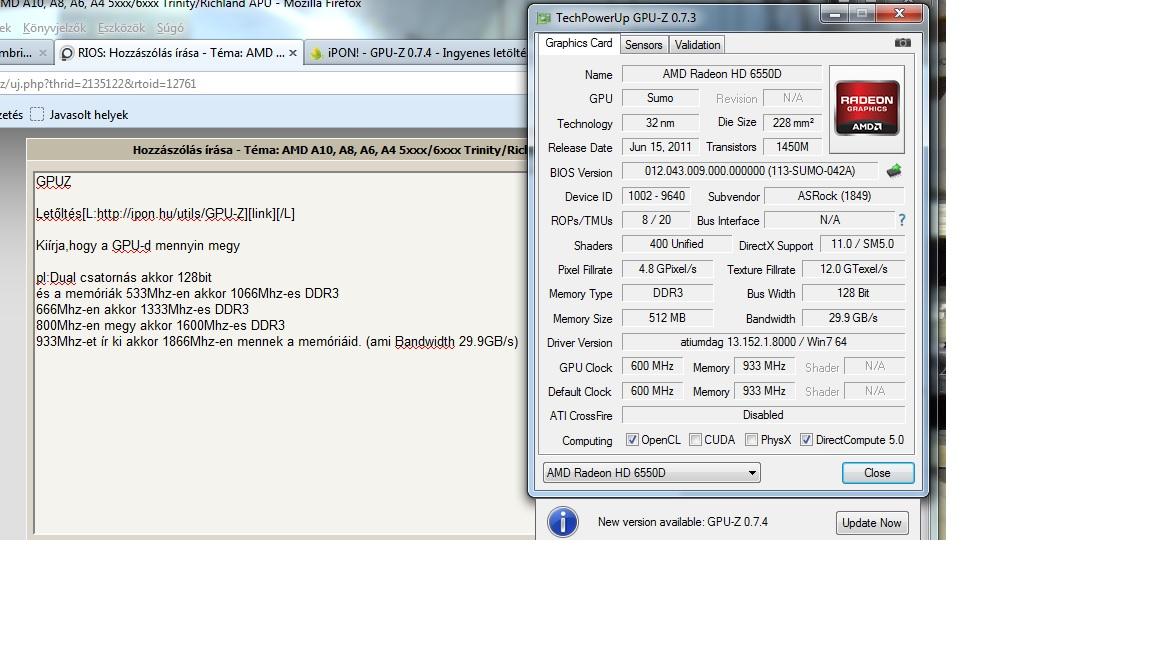Image resolution: width=1152 pixels, height=648 pixels.
Task: Switch to the Graphics Card tab
Action: [578, 43]
